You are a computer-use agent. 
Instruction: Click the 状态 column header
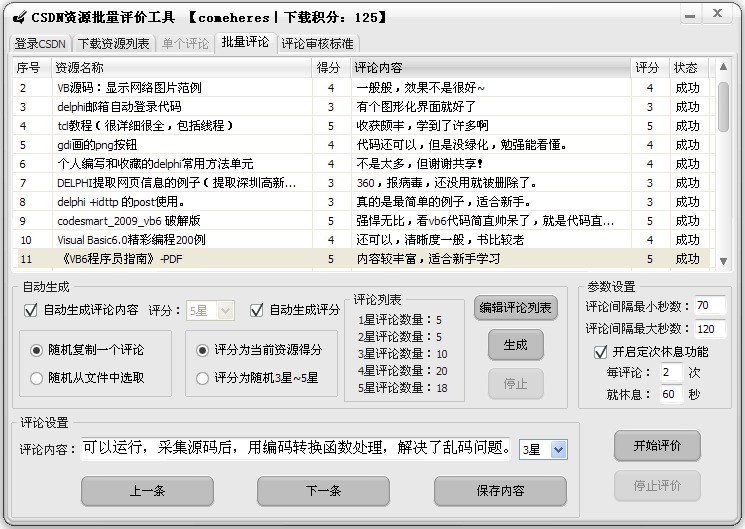(x=688, y=67)
